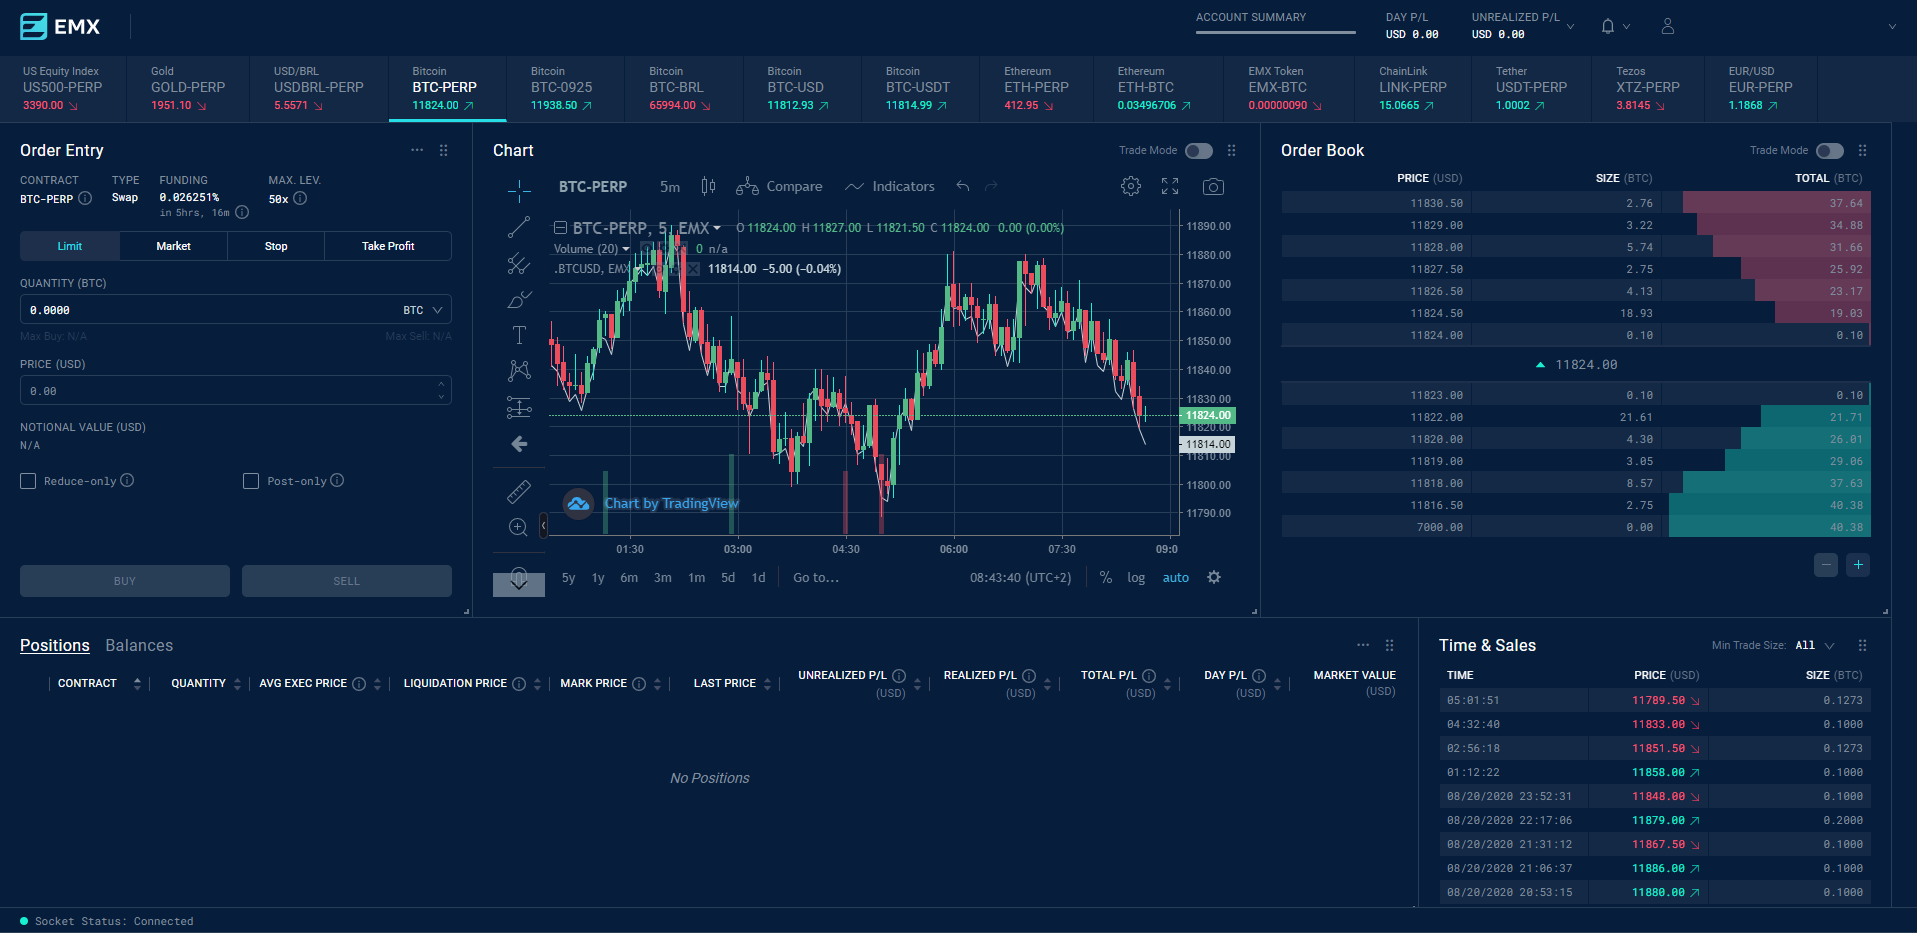Image resolution: width=1917 pixels, height=933 pixels.
Task: Select the zoom in tool
Action: [x=519, y=527]
